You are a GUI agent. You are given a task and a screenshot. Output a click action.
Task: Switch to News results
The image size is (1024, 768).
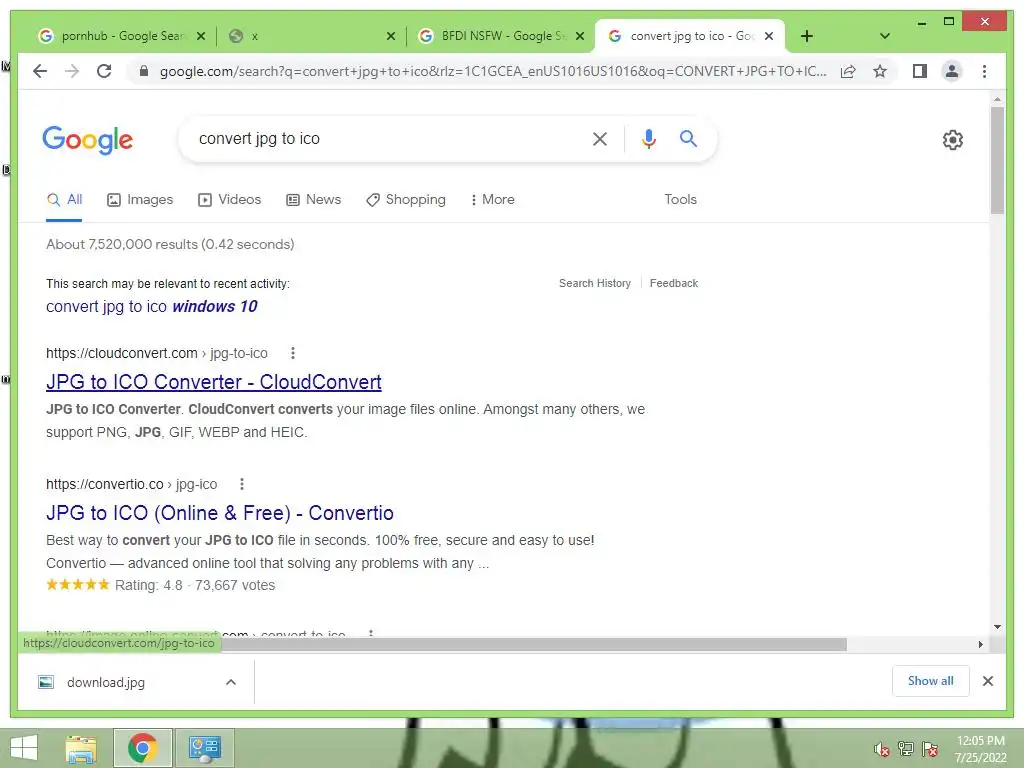313,200
